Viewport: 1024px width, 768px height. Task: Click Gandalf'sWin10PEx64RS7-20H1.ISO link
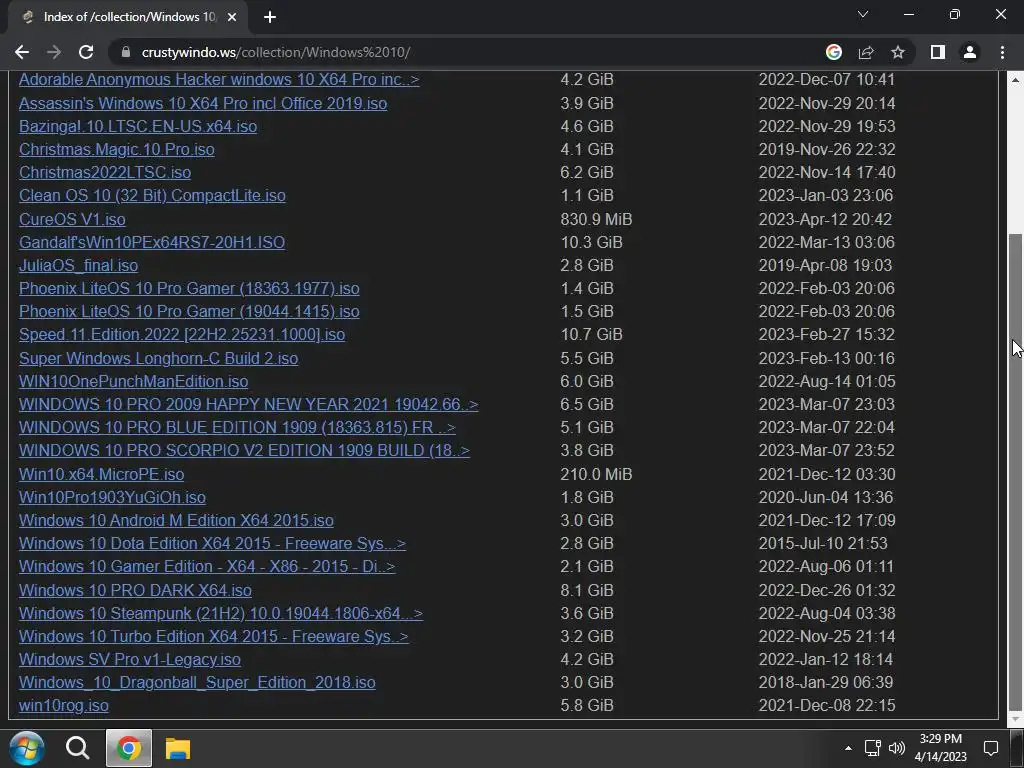point(152,242)
